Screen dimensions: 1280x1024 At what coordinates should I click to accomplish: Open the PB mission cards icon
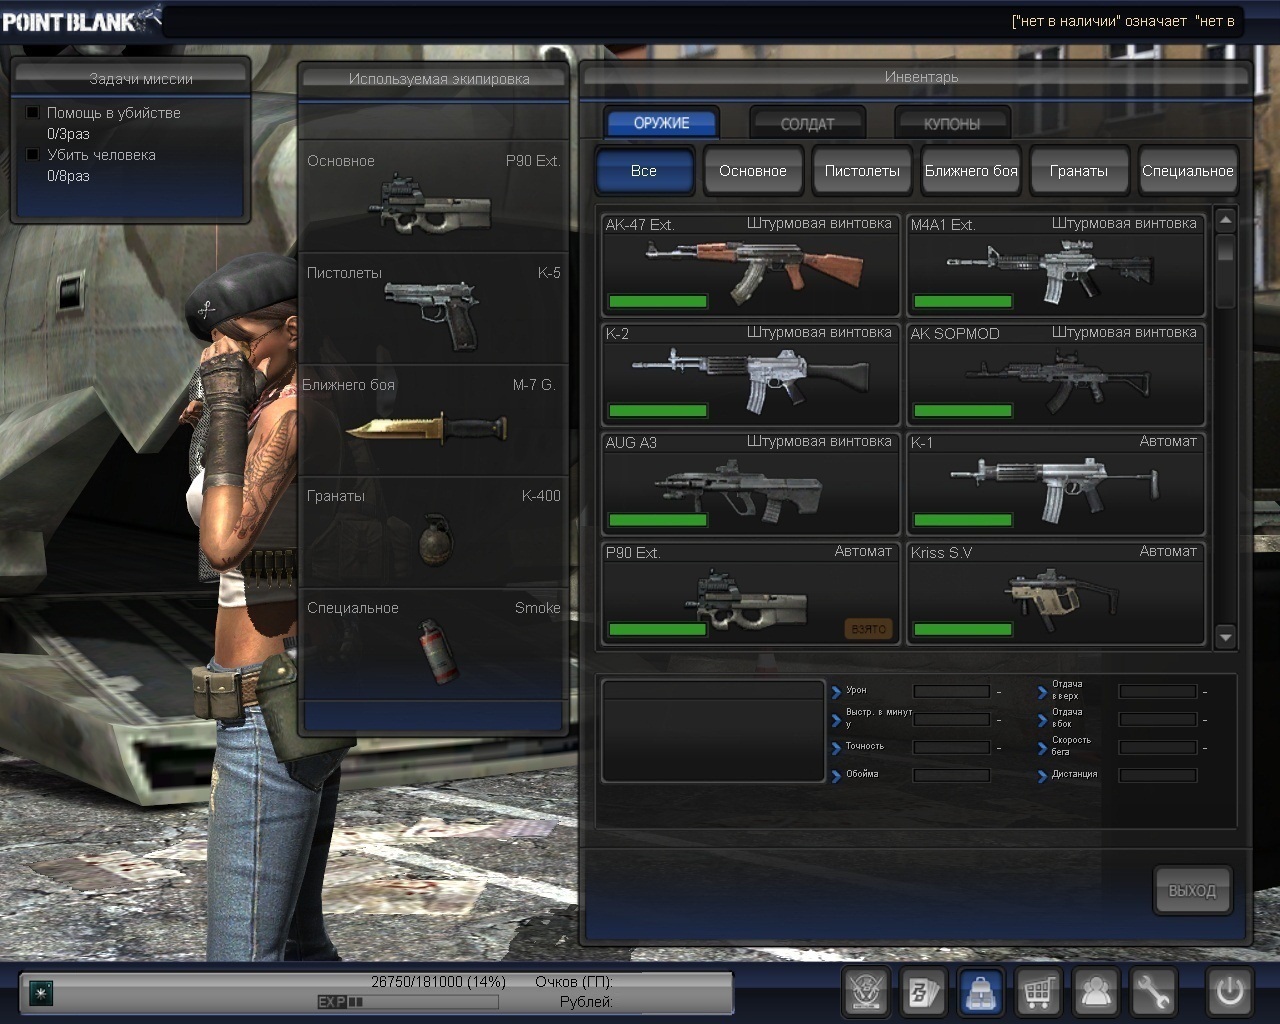[x=923, y=992]
